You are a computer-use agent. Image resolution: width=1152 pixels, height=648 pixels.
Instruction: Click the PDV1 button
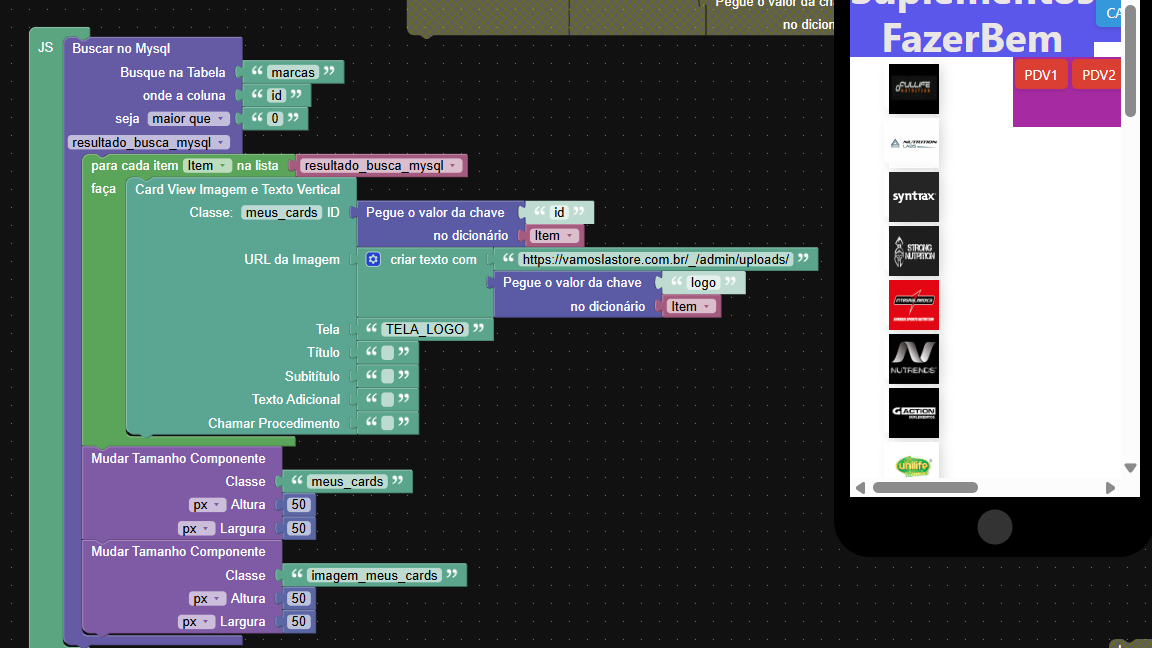pyautogui.click(x=1040, y=75)
